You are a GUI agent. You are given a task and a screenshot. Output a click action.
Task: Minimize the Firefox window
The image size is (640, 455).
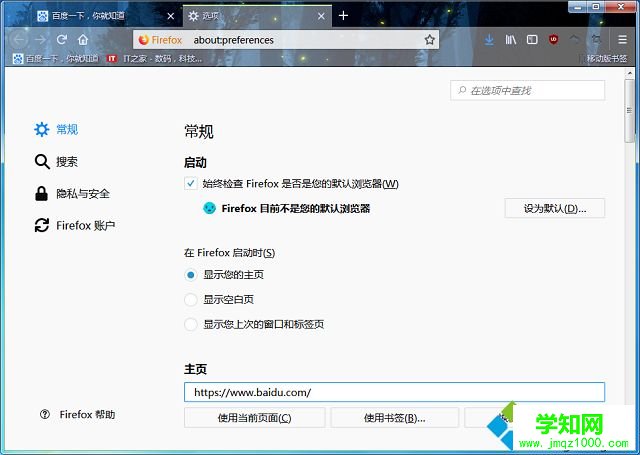pyautogui.click(x=578, y=7)
